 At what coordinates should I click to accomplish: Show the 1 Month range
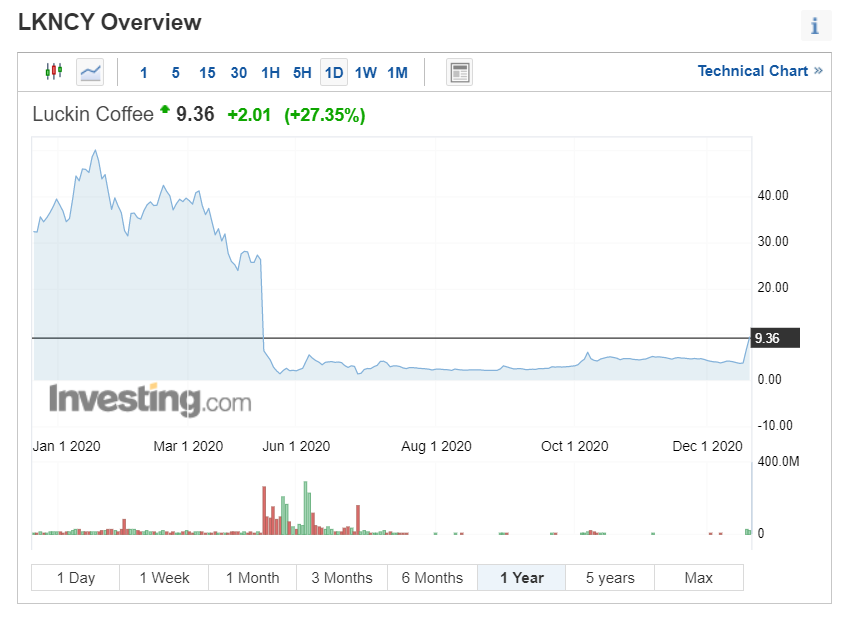coord(253,577)
